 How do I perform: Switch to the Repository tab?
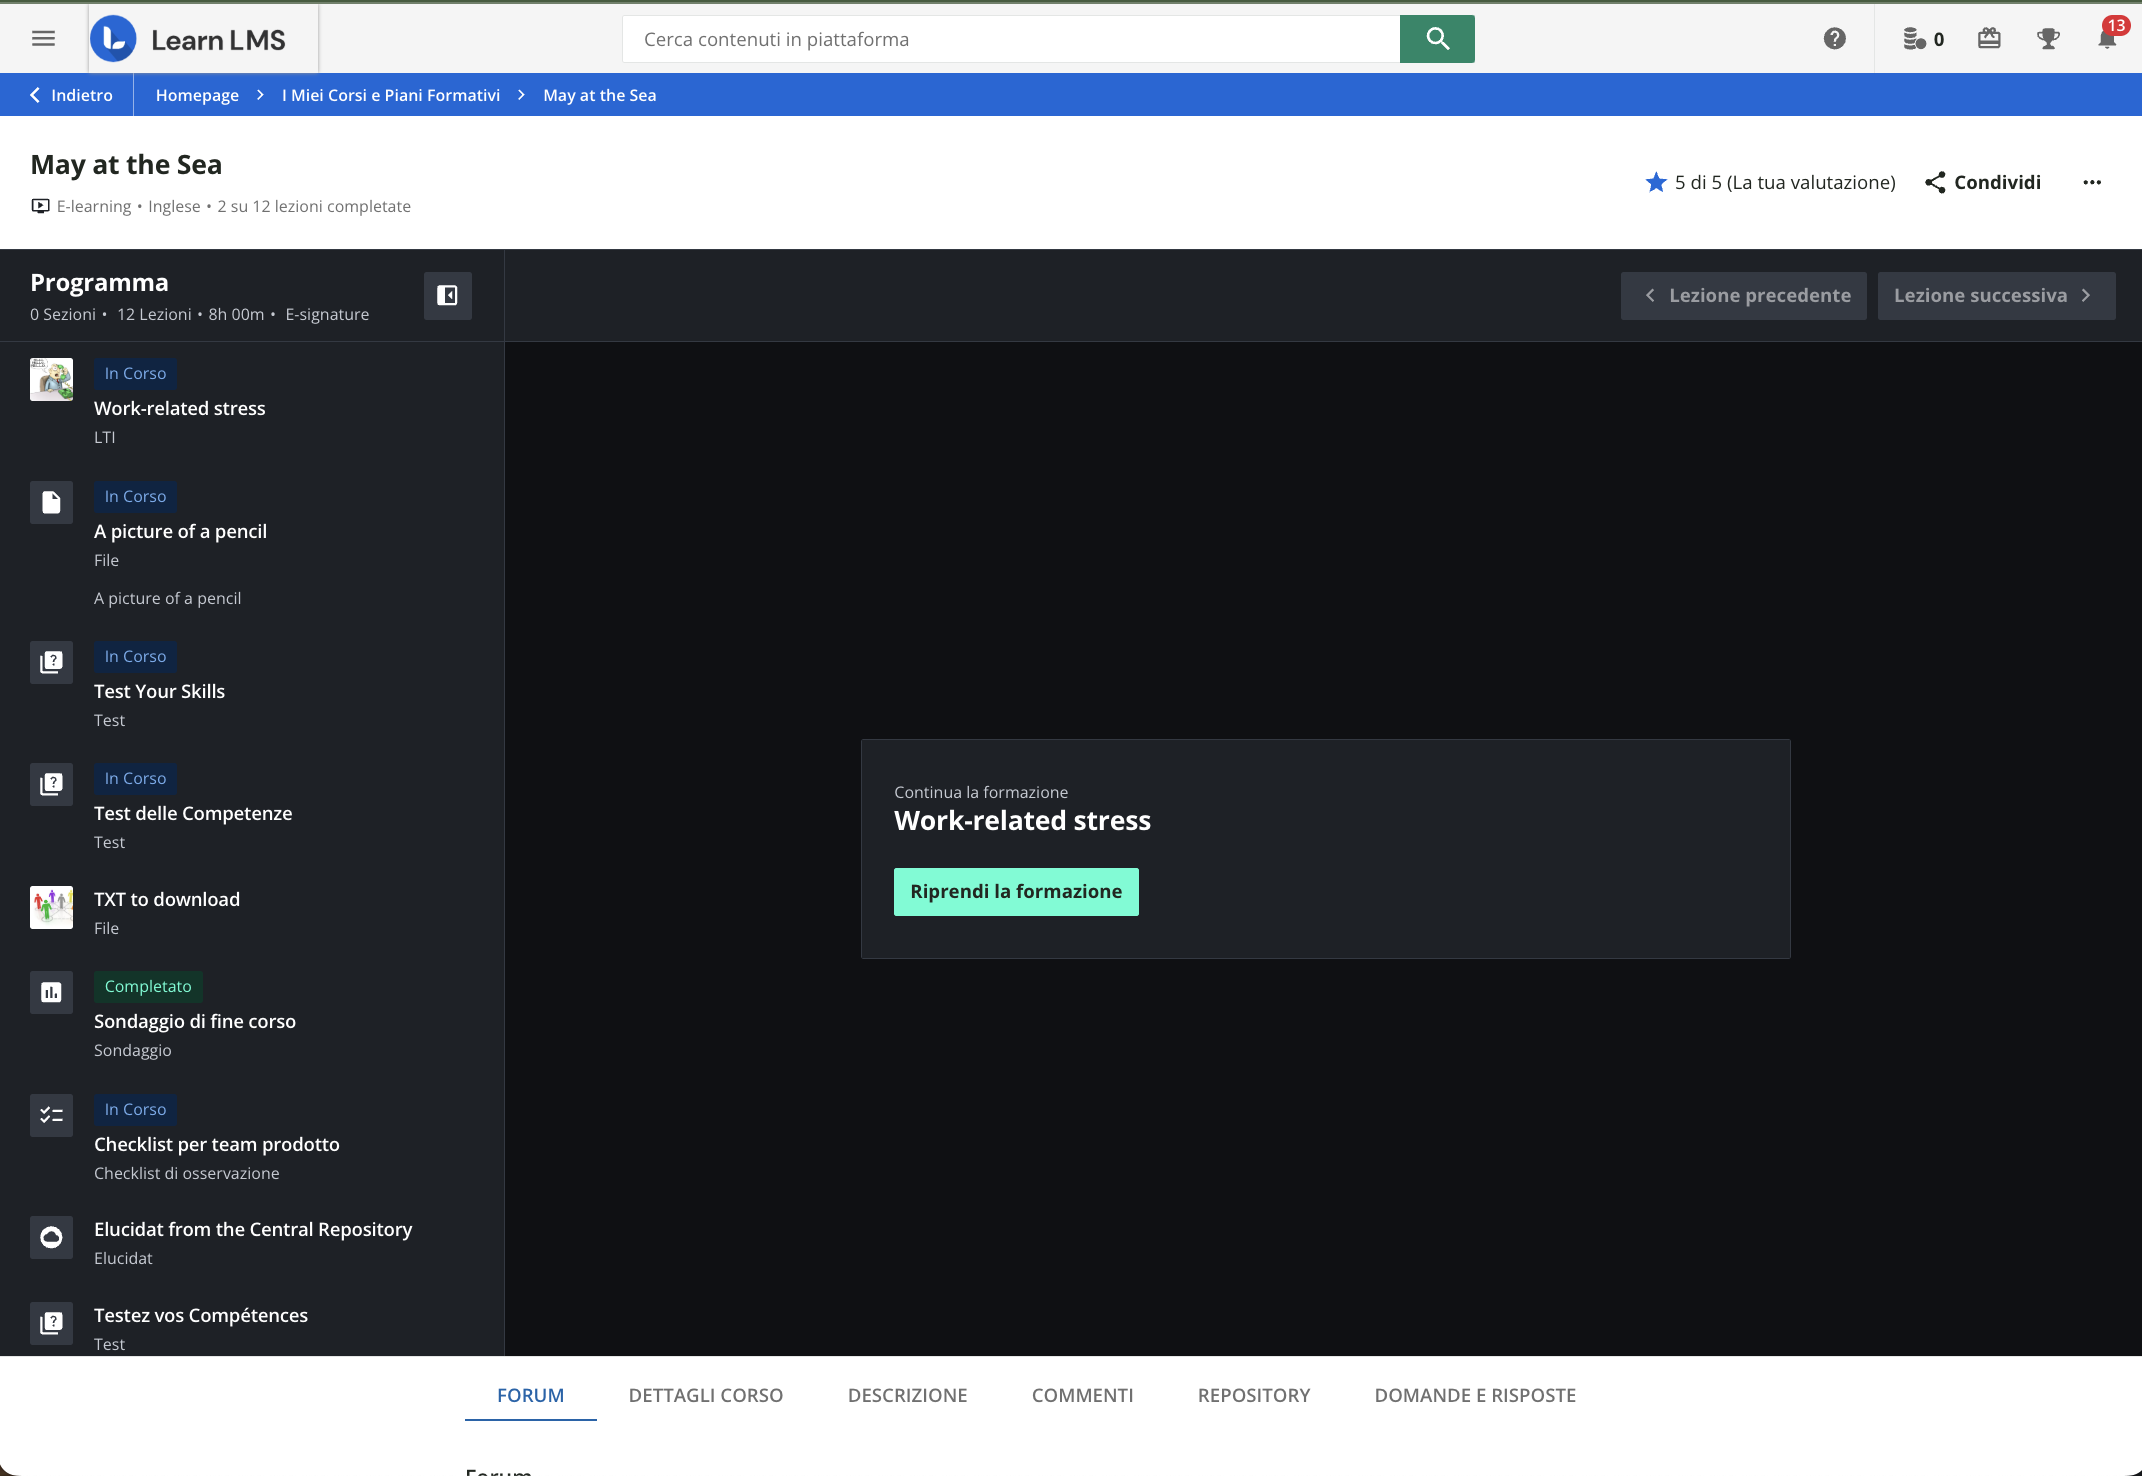coord(1253,1395)
